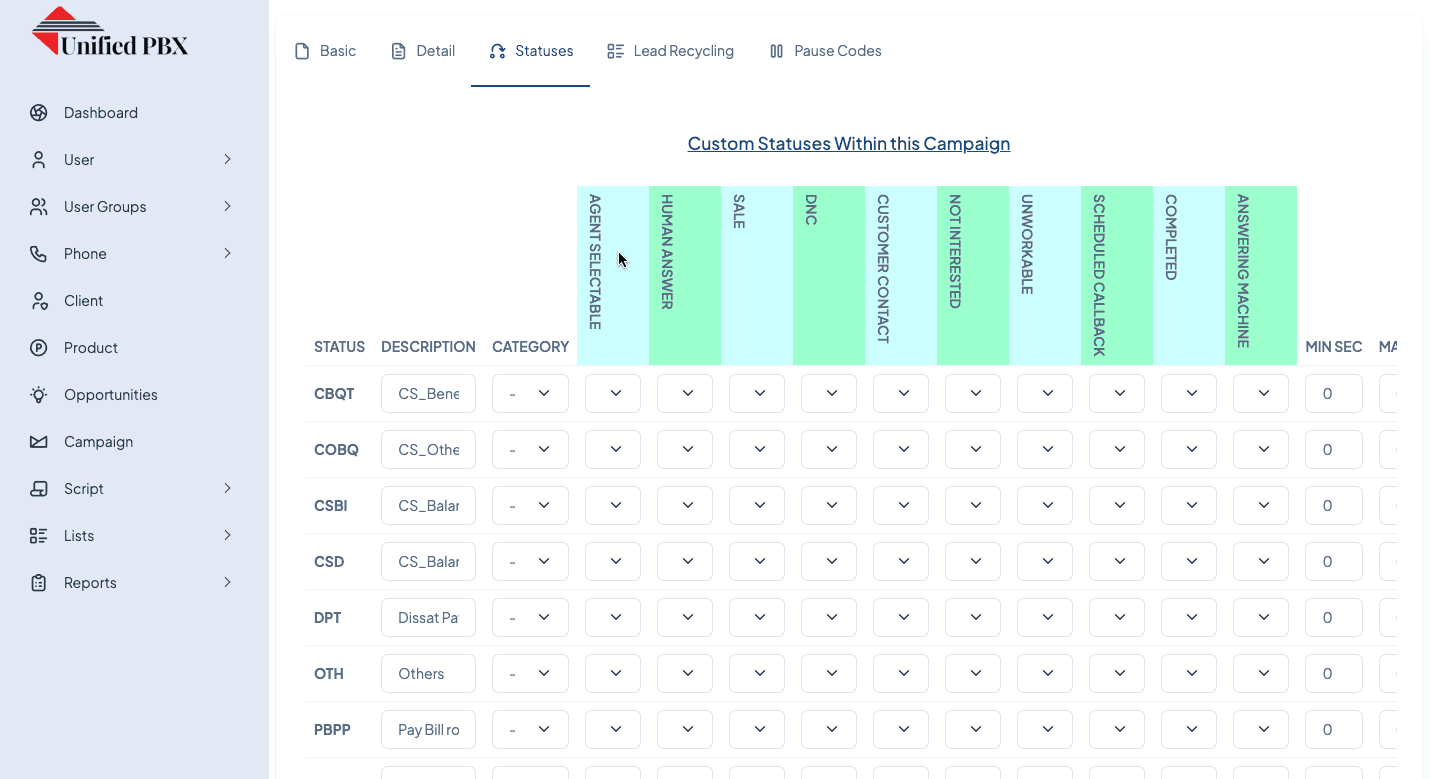Click the Campaign envelope icon
Image resolution: width=1430 pixels, height=779 pixels.
39,442
